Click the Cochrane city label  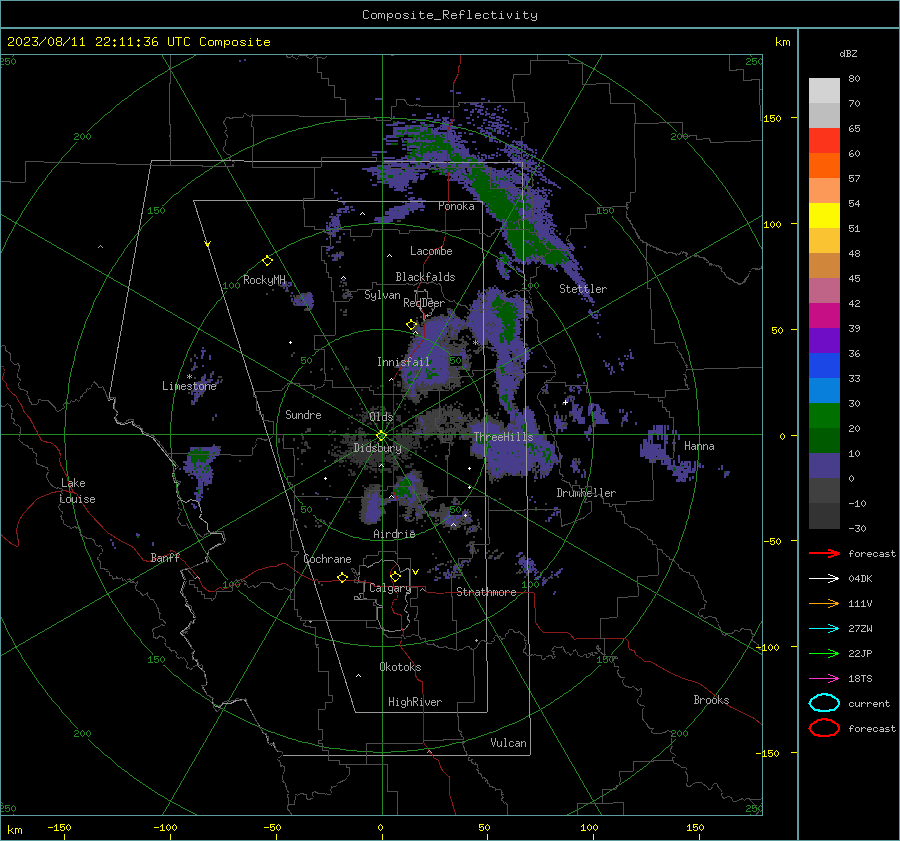(x=327, y=559)
